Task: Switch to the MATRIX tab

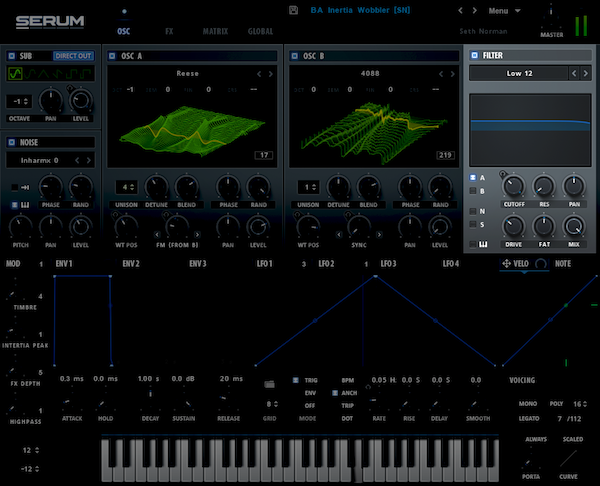Action: [x=215, y=31]
